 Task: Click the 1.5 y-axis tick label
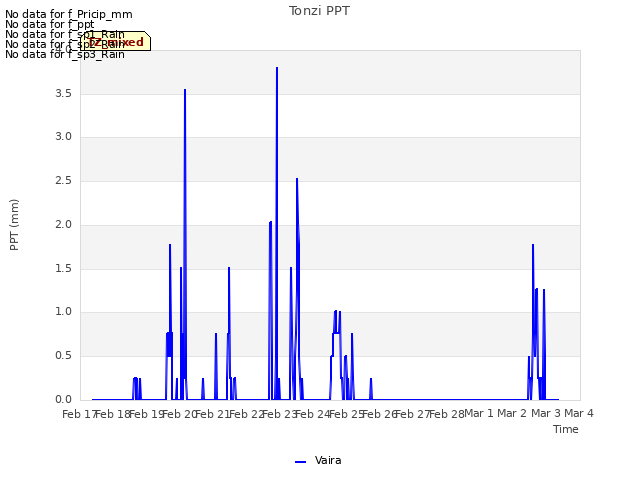coord(63,268)
